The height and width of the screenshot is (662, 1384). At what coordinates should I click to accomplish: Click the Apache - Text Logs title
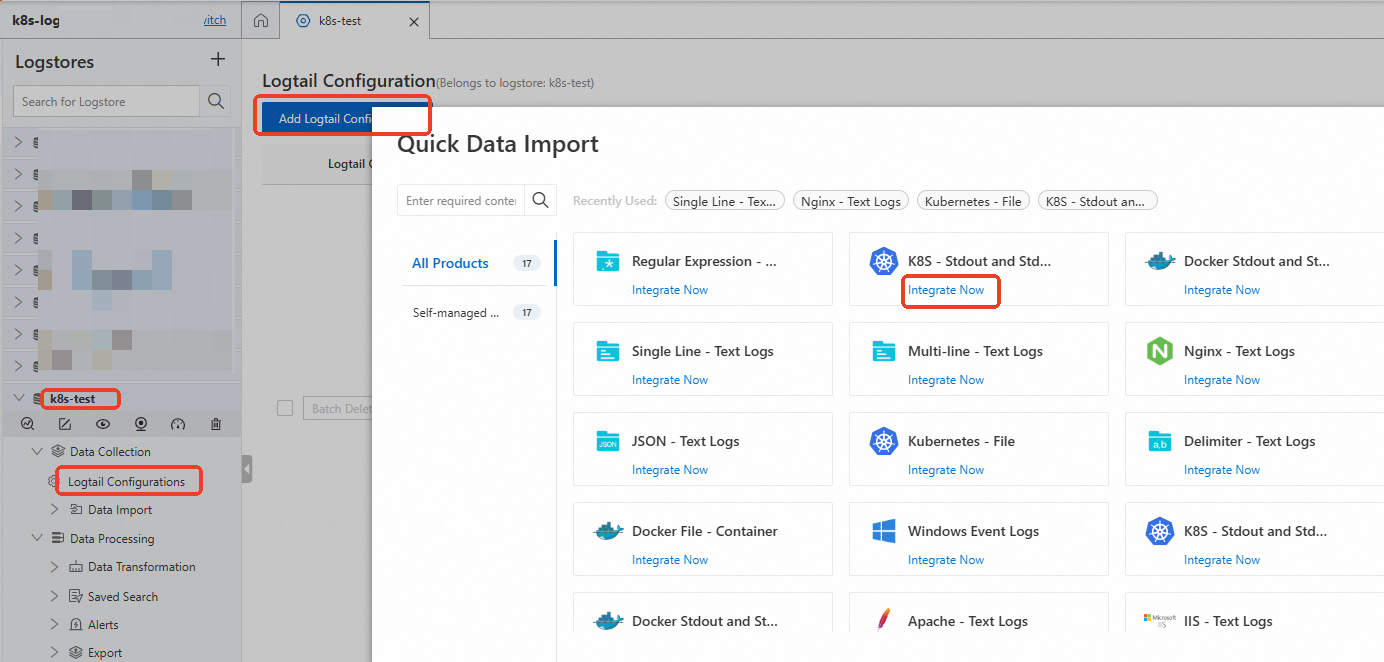(x=968, y=621)
